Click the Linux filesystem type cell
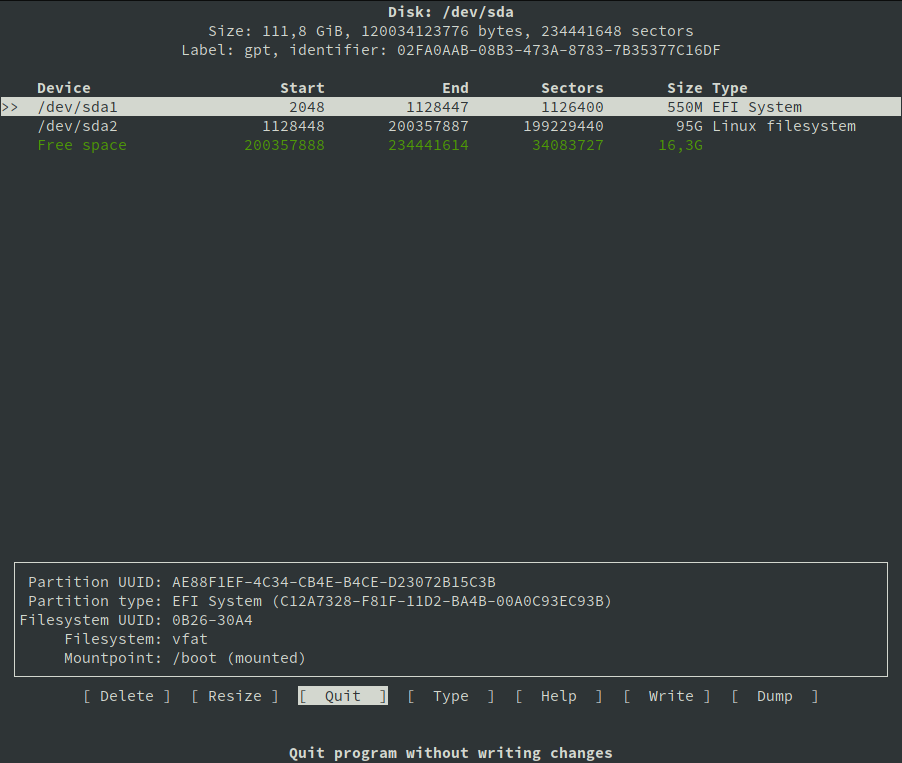 (784, 126)
